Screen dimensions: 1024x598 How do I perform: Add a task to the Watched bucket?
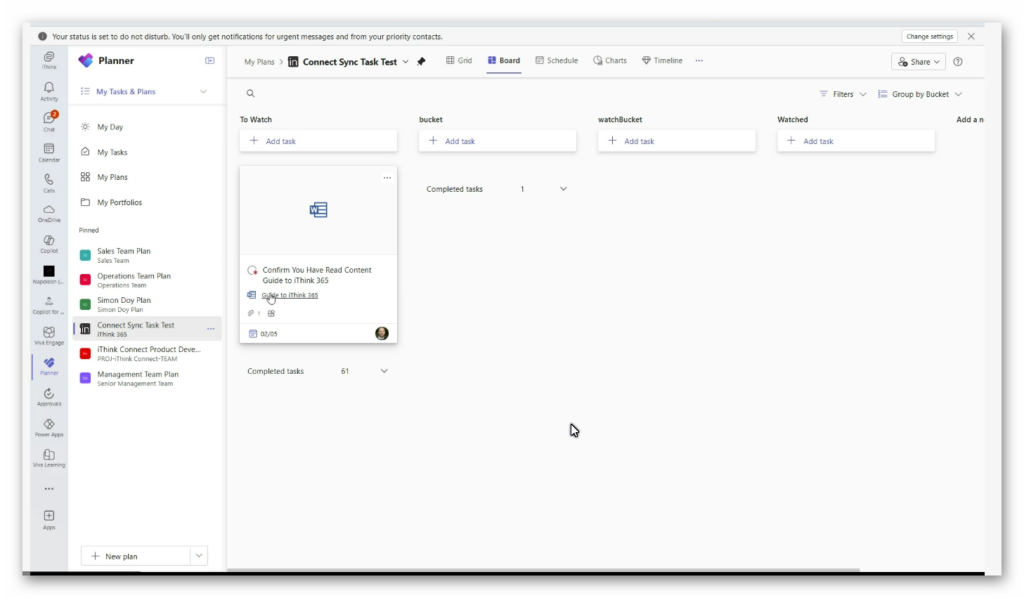point(856,141)
